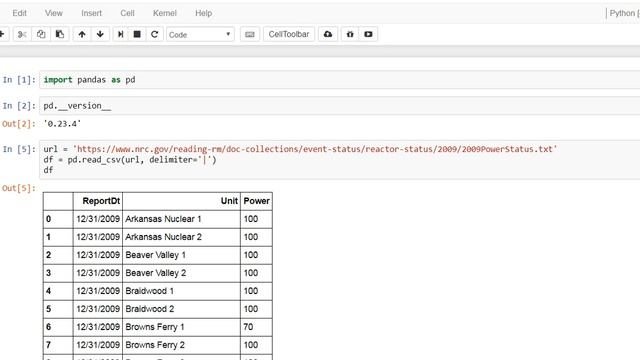640x360 pixels.
Task: Click the CellToolbar button
Action: click(x=289, y=34)
